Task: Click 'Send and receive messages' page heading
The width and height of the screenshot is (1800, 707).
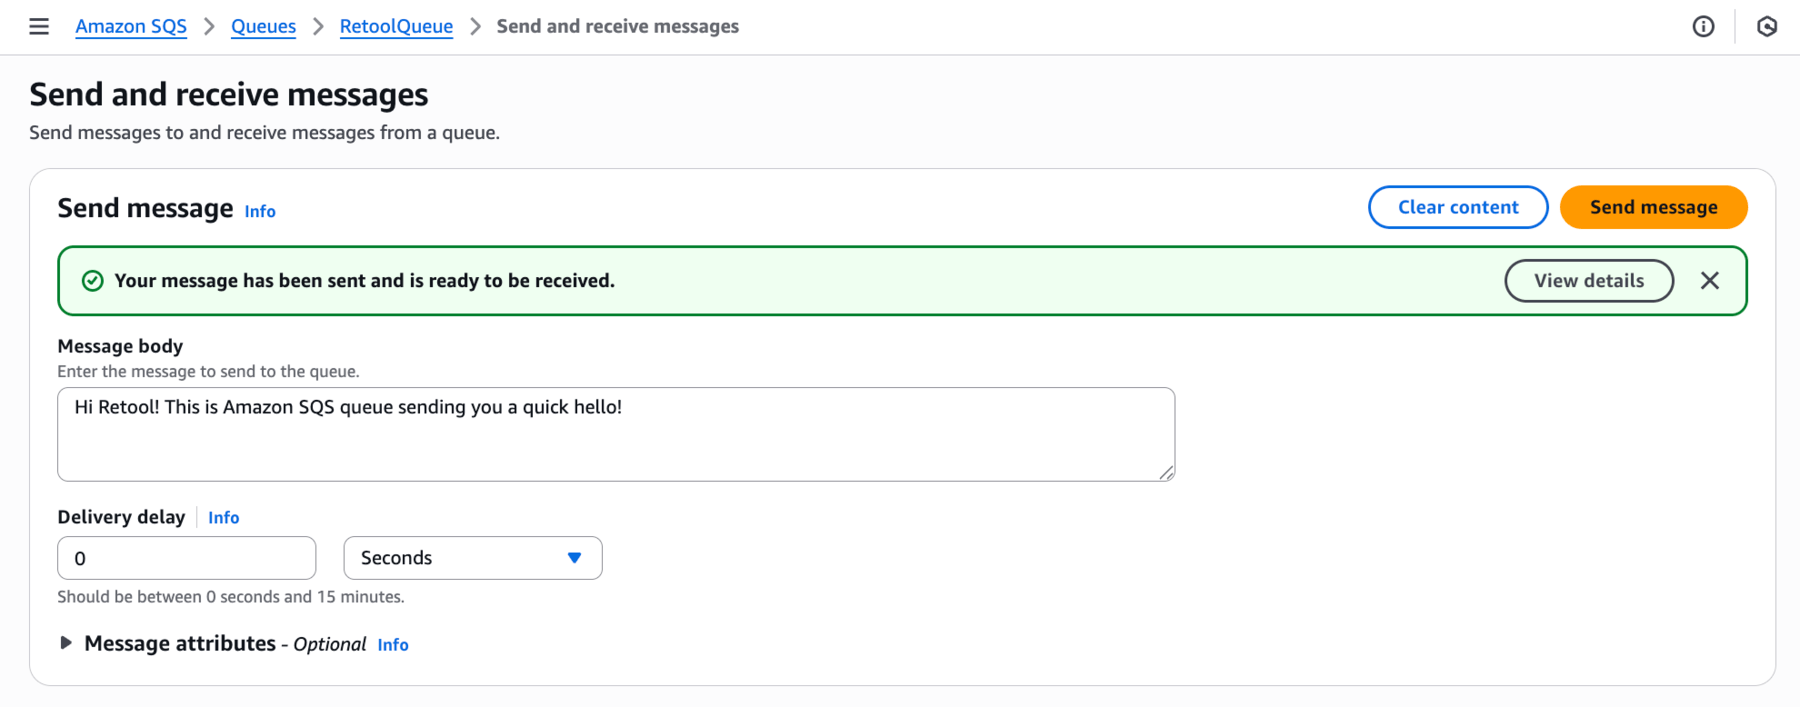Action: [229, 94]
